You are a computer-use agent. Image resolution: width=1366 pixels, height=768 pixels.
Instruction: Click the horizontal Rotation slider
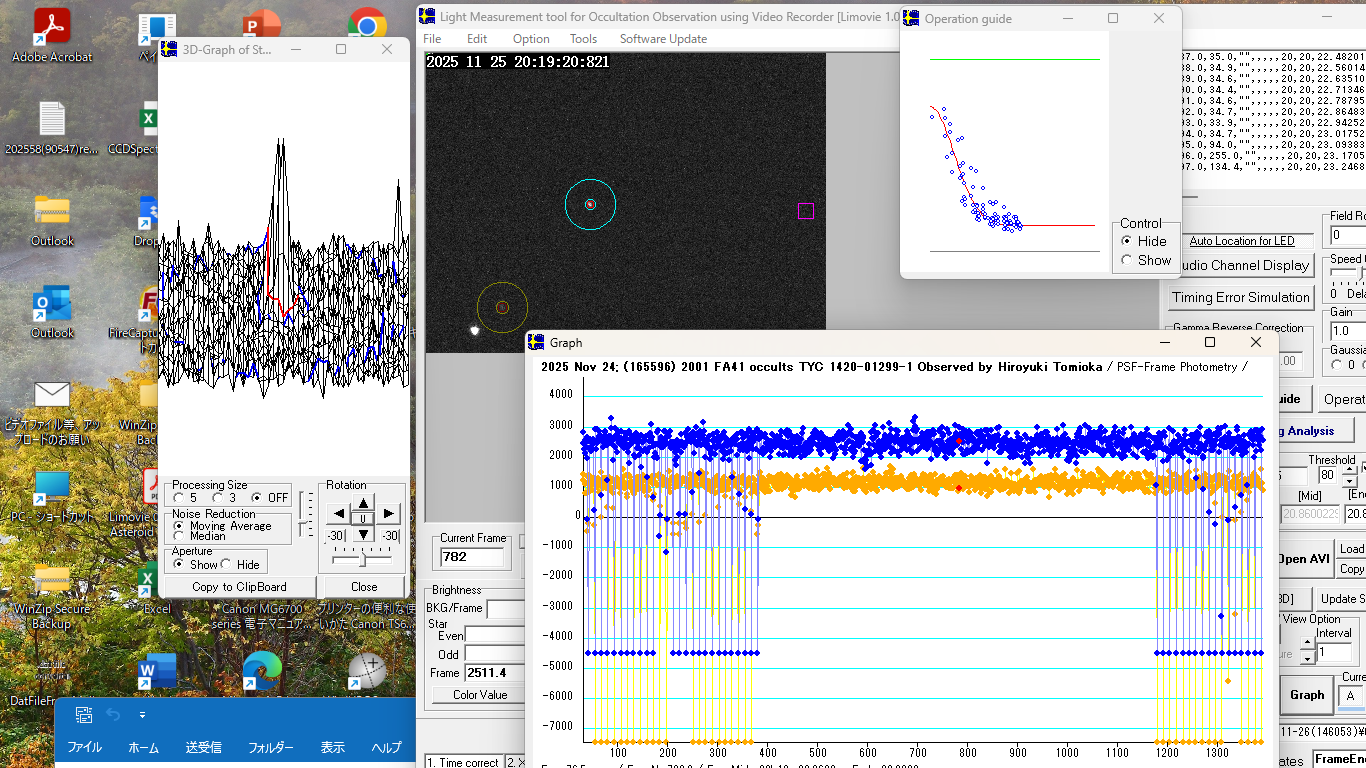click(x=361, y=561)
